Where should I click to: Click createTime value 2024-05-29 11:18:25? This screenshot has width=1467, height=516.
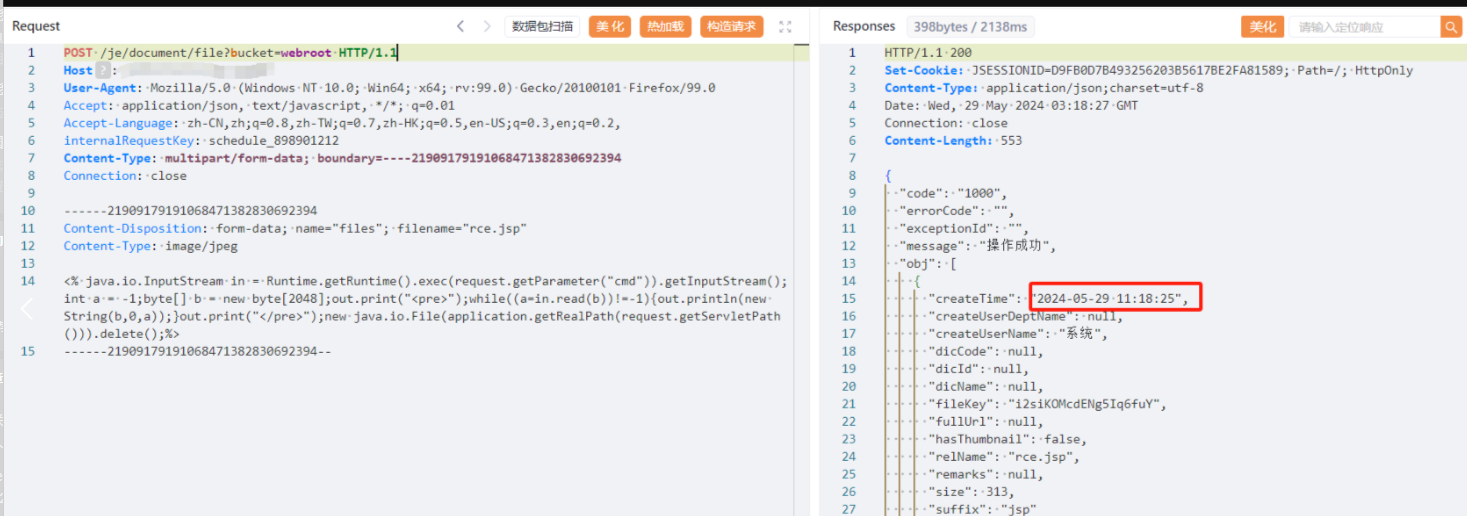pyautogui.click(x=1111, y=298)
